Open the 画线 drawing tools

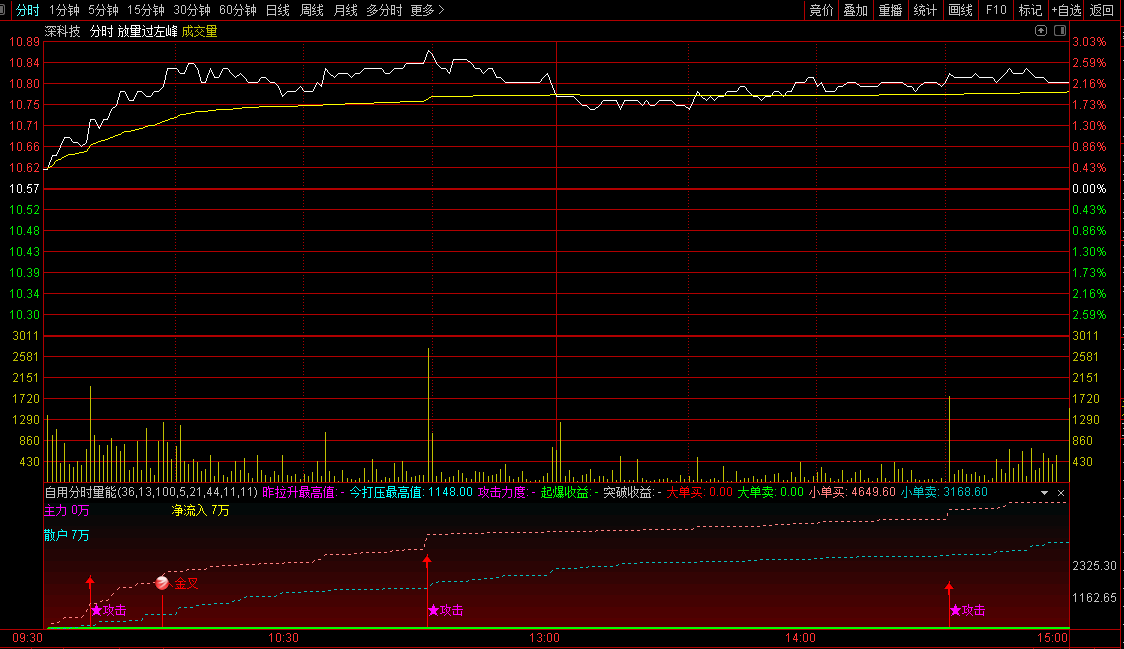(960, 10)
